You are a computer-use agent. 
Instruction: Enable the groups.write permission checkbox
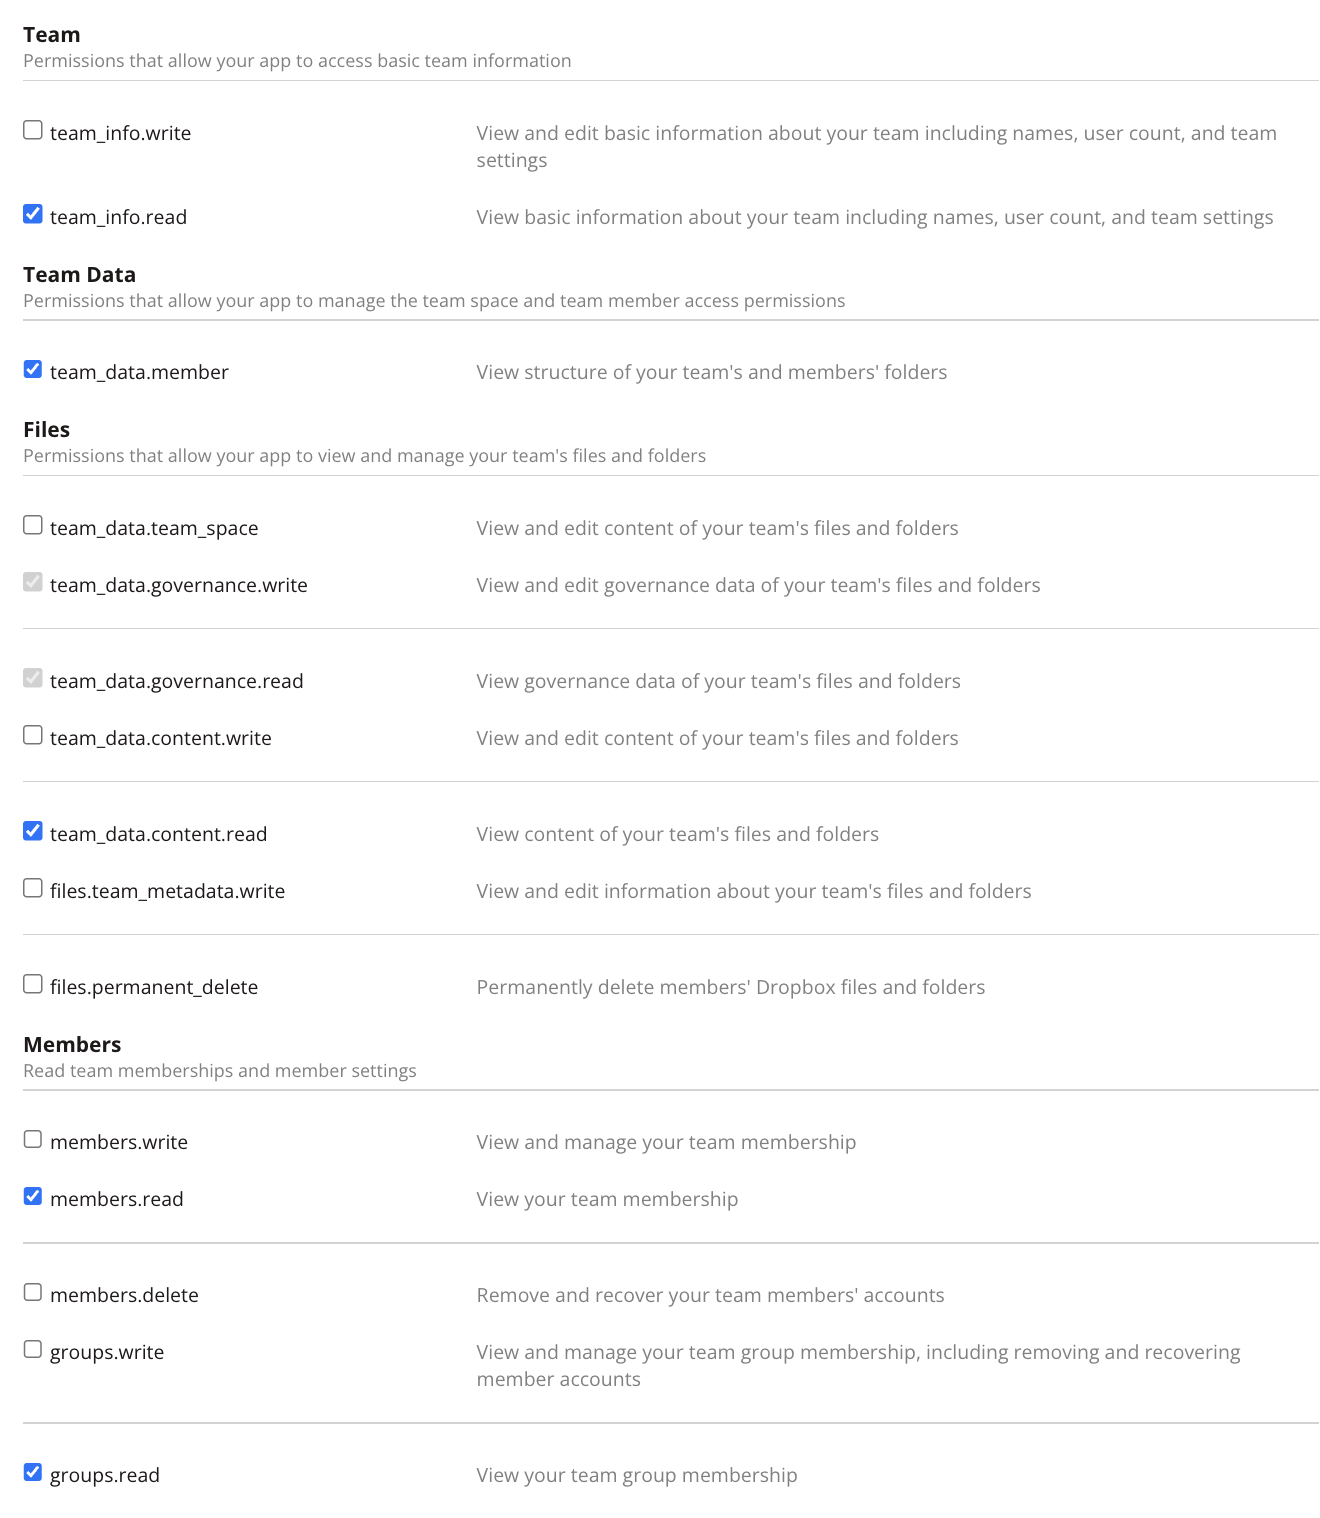click(33, 1350)
